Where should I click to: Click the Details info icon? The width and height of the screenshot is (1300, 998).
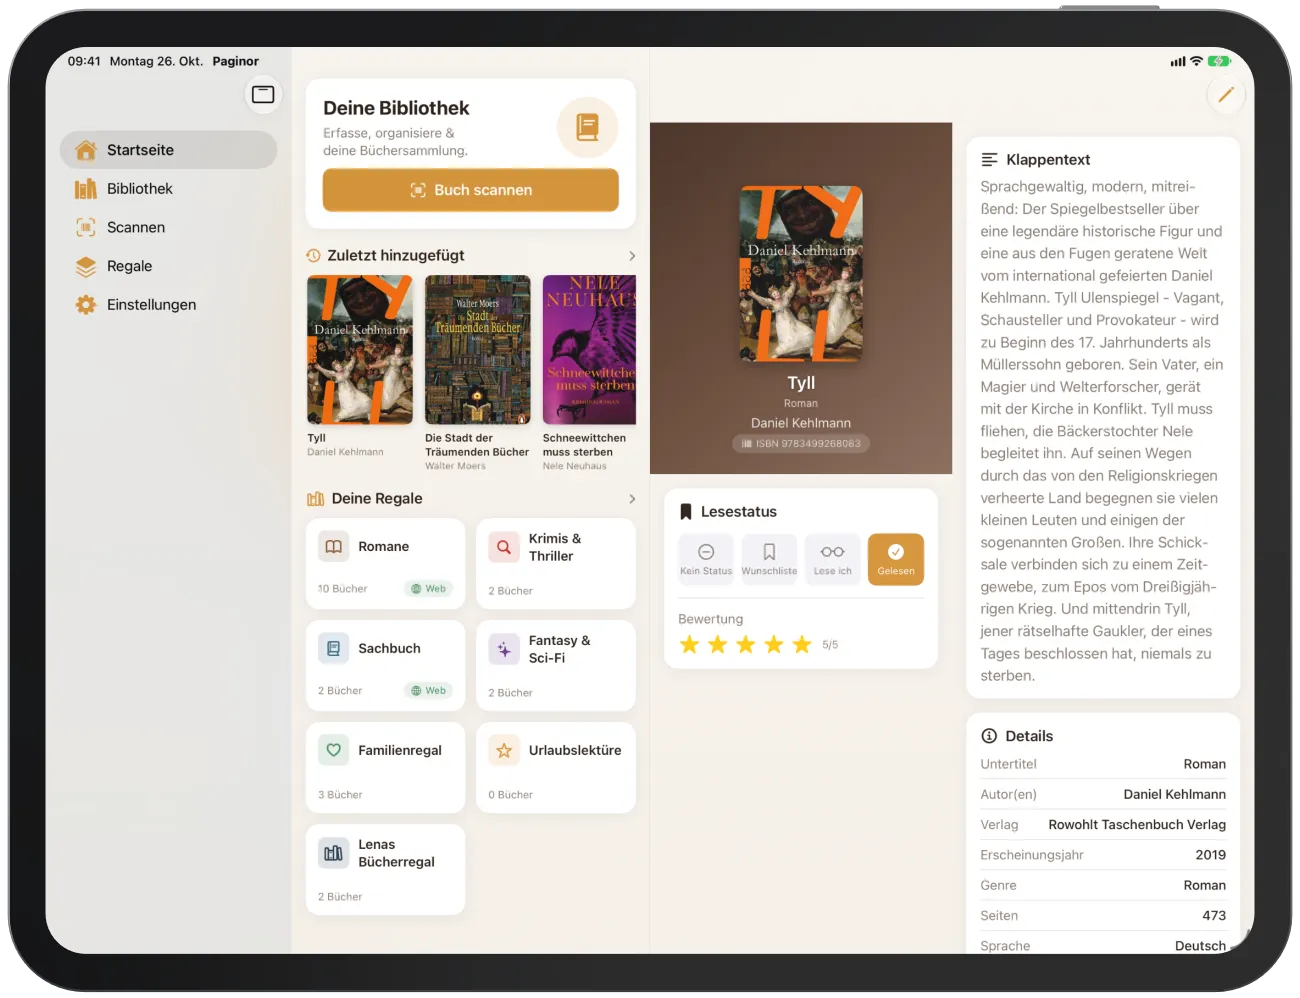(989, 736)
